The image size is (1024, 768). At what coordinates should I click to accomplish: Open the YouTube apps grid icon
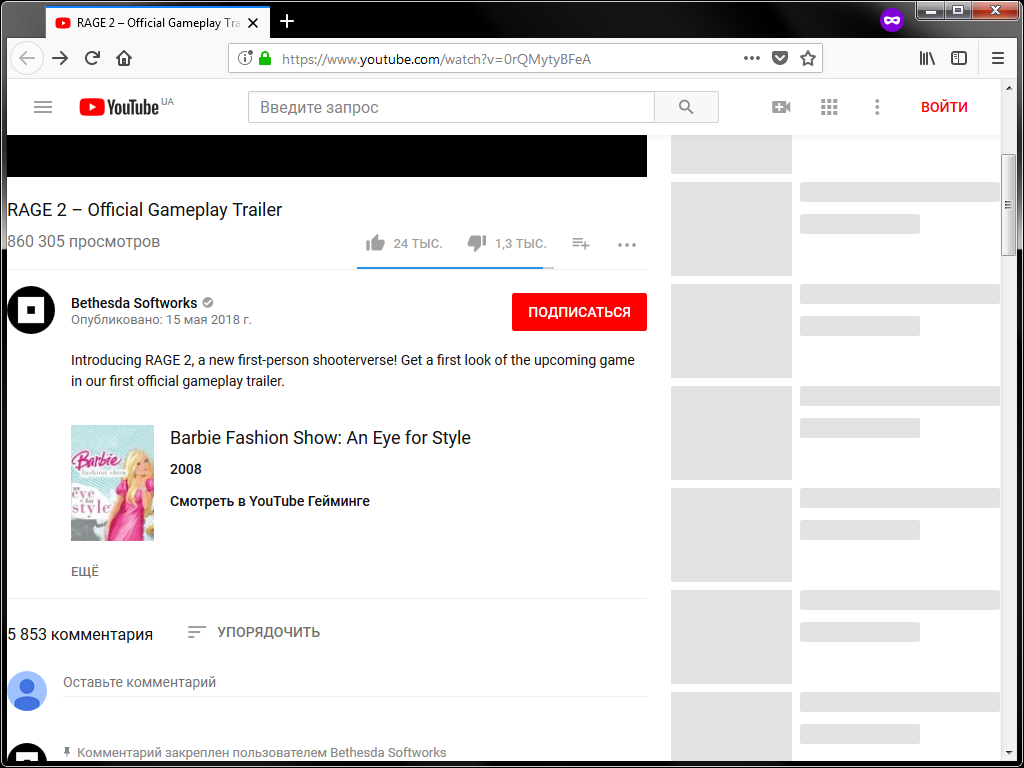(x=829, y=107)
